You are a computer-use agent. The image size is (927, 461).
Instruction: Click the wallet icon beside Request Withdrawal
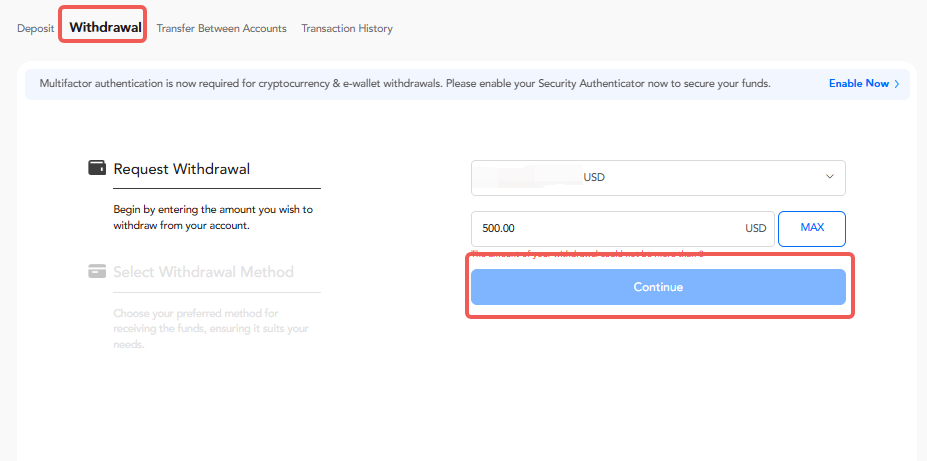(x=97, y=168)
